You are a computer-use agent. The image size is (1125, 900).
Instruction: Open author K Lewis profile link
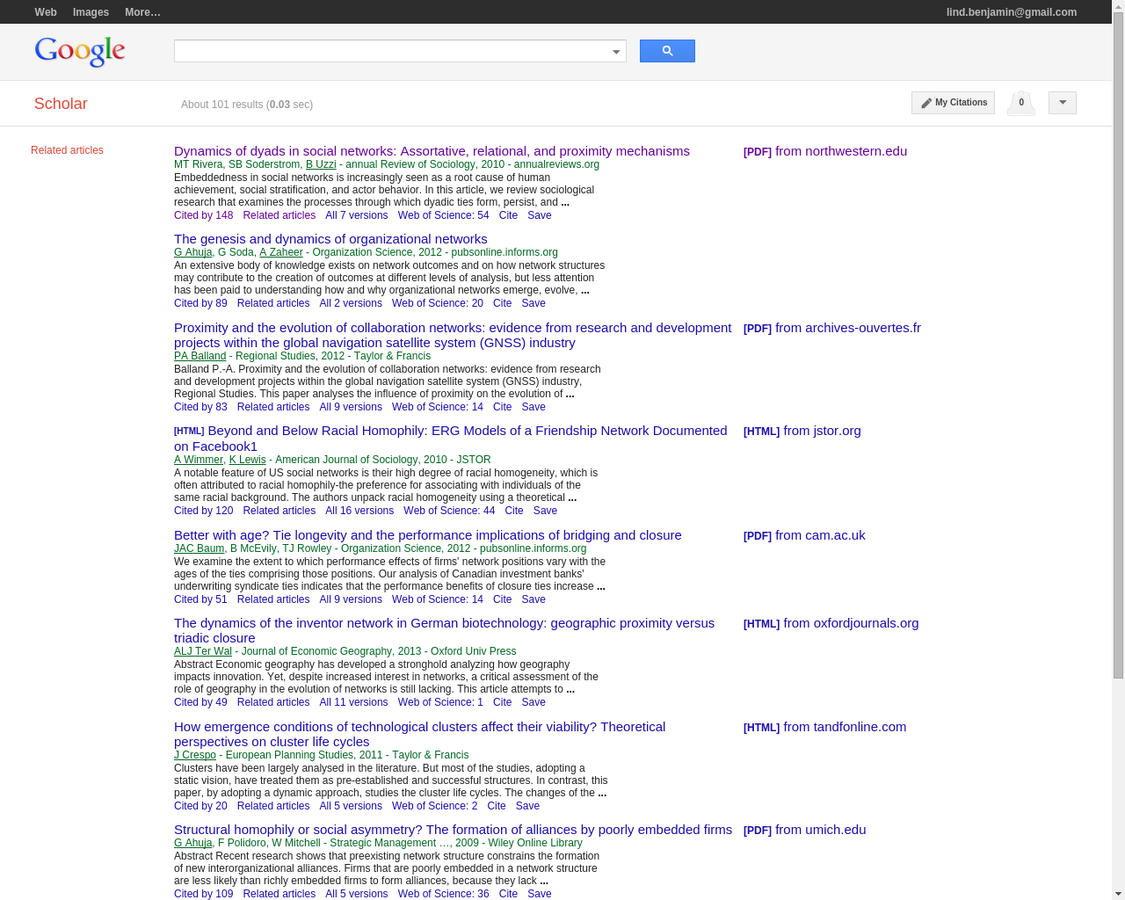(248, 459)
